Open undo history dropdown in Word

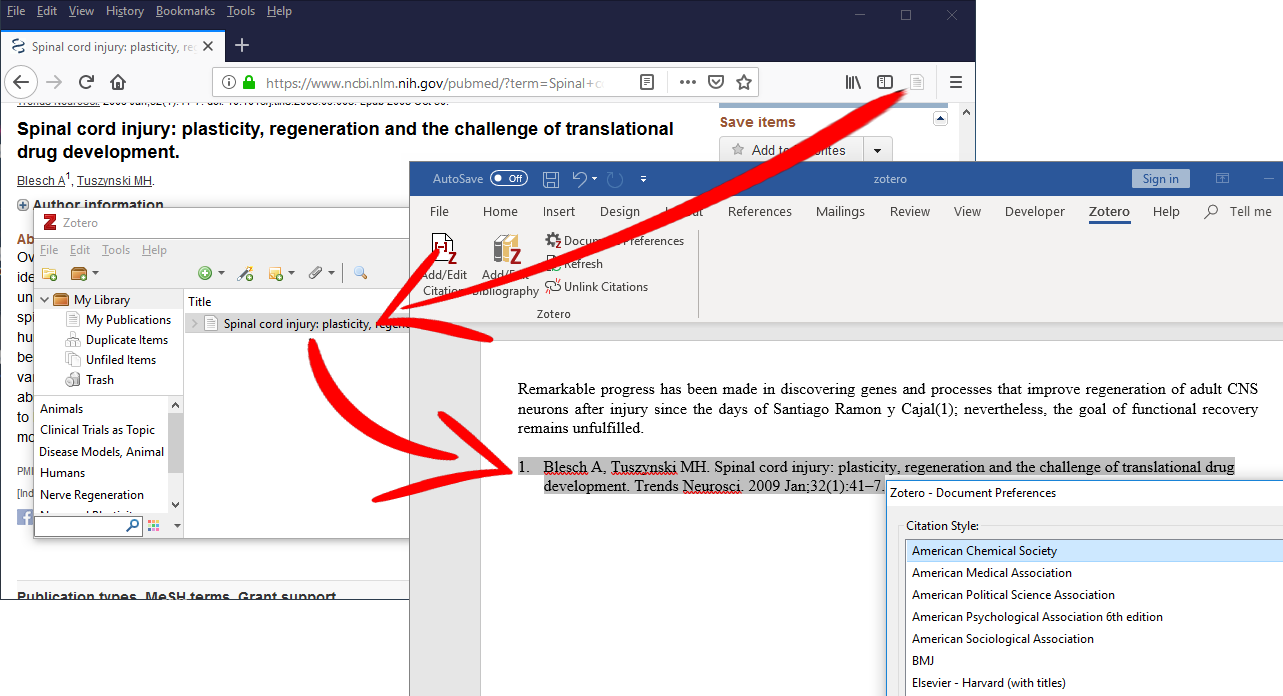594,179
